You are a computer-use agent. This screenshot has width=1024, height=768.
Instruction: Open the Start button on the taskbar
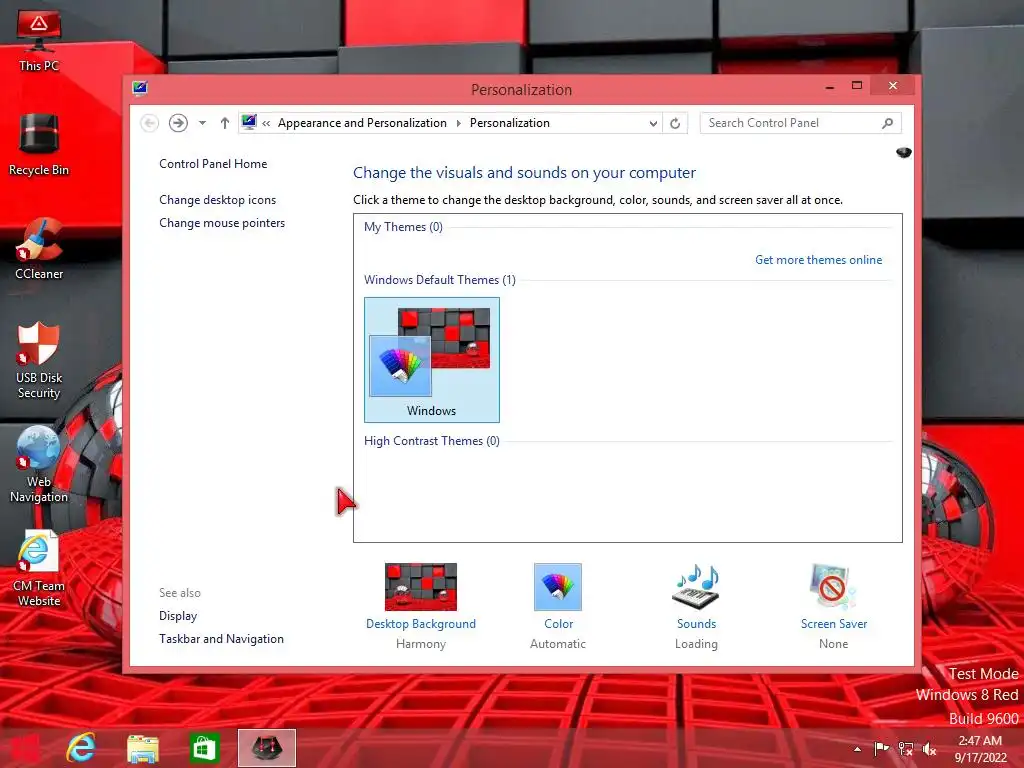click(x=24, y=748)
